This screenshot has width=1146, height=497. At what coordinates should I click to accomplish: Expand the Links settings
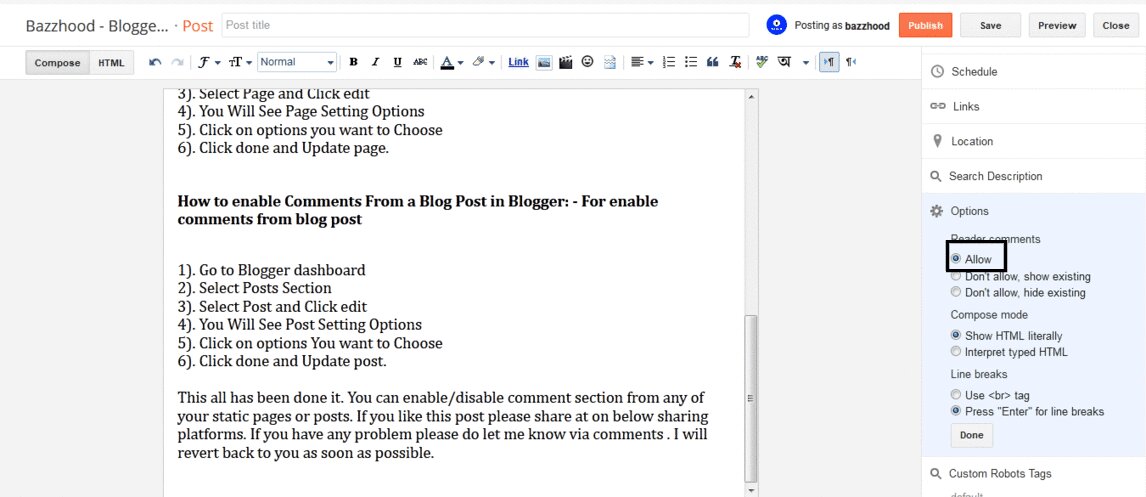[x=1033, y=107]
